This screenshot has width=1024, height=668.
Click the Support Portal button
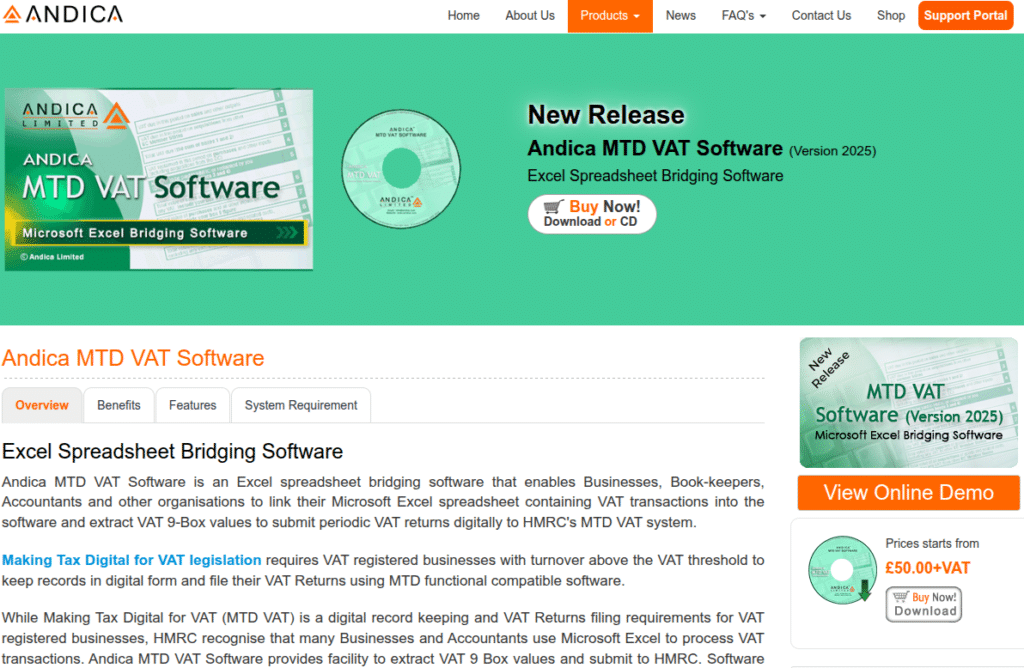click(965, 16)
